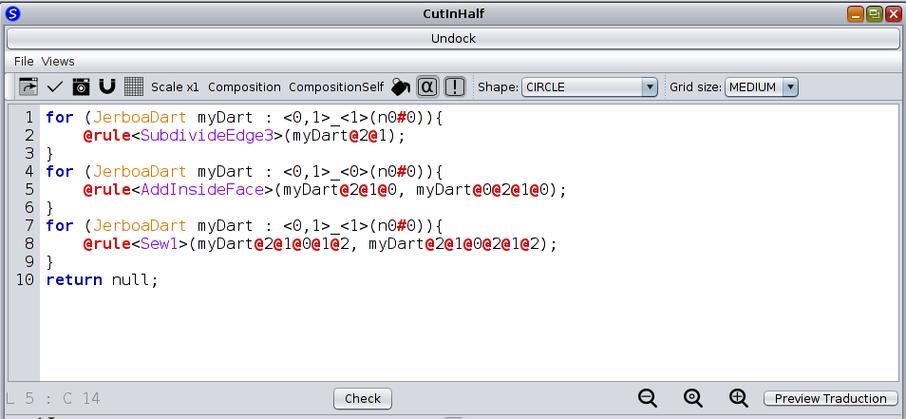Click the Undock button

(453, 39)
